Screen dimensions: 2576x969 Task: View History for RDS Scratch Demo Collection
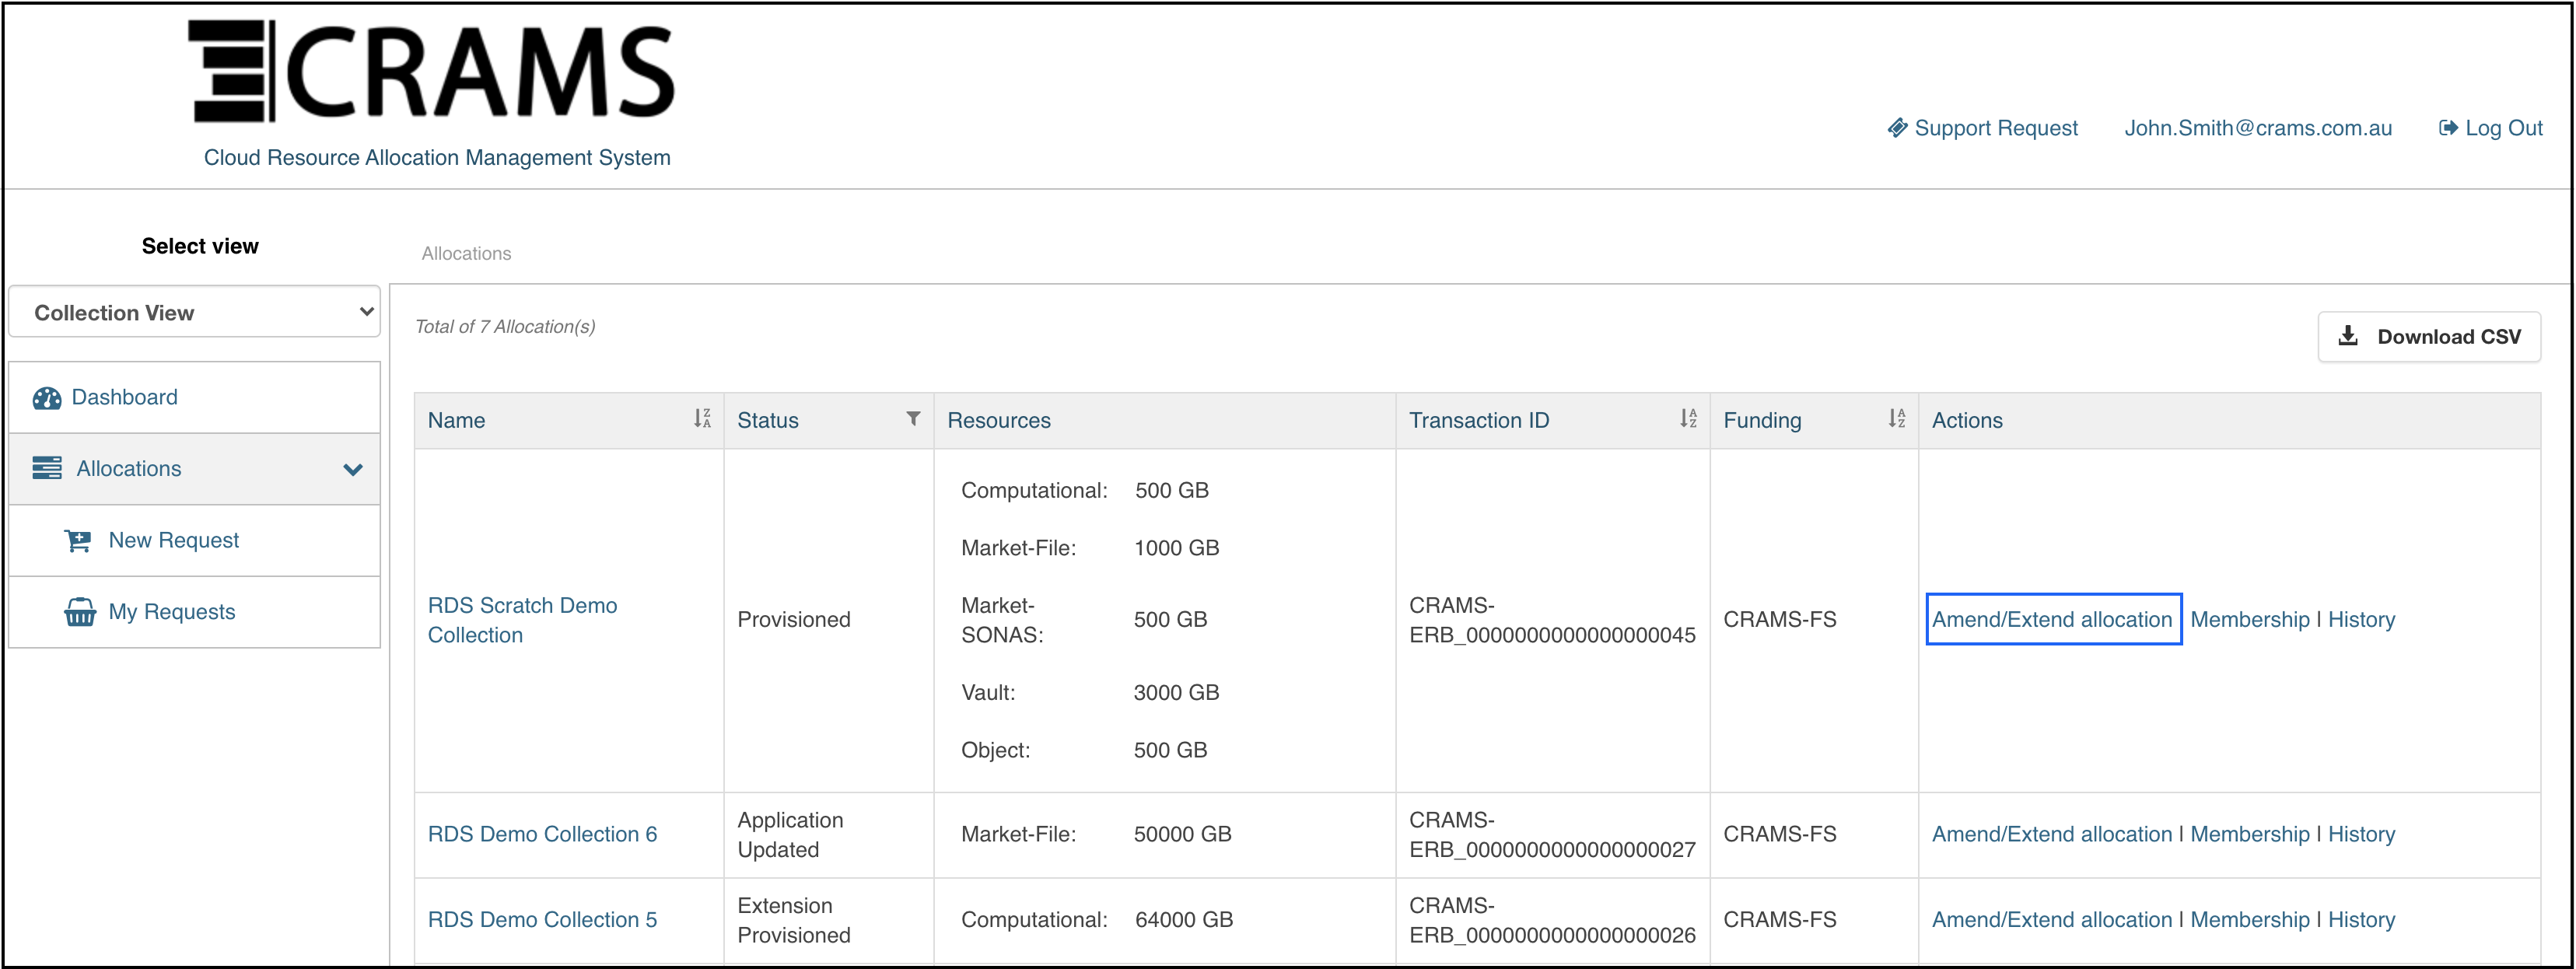(2361, 620)
